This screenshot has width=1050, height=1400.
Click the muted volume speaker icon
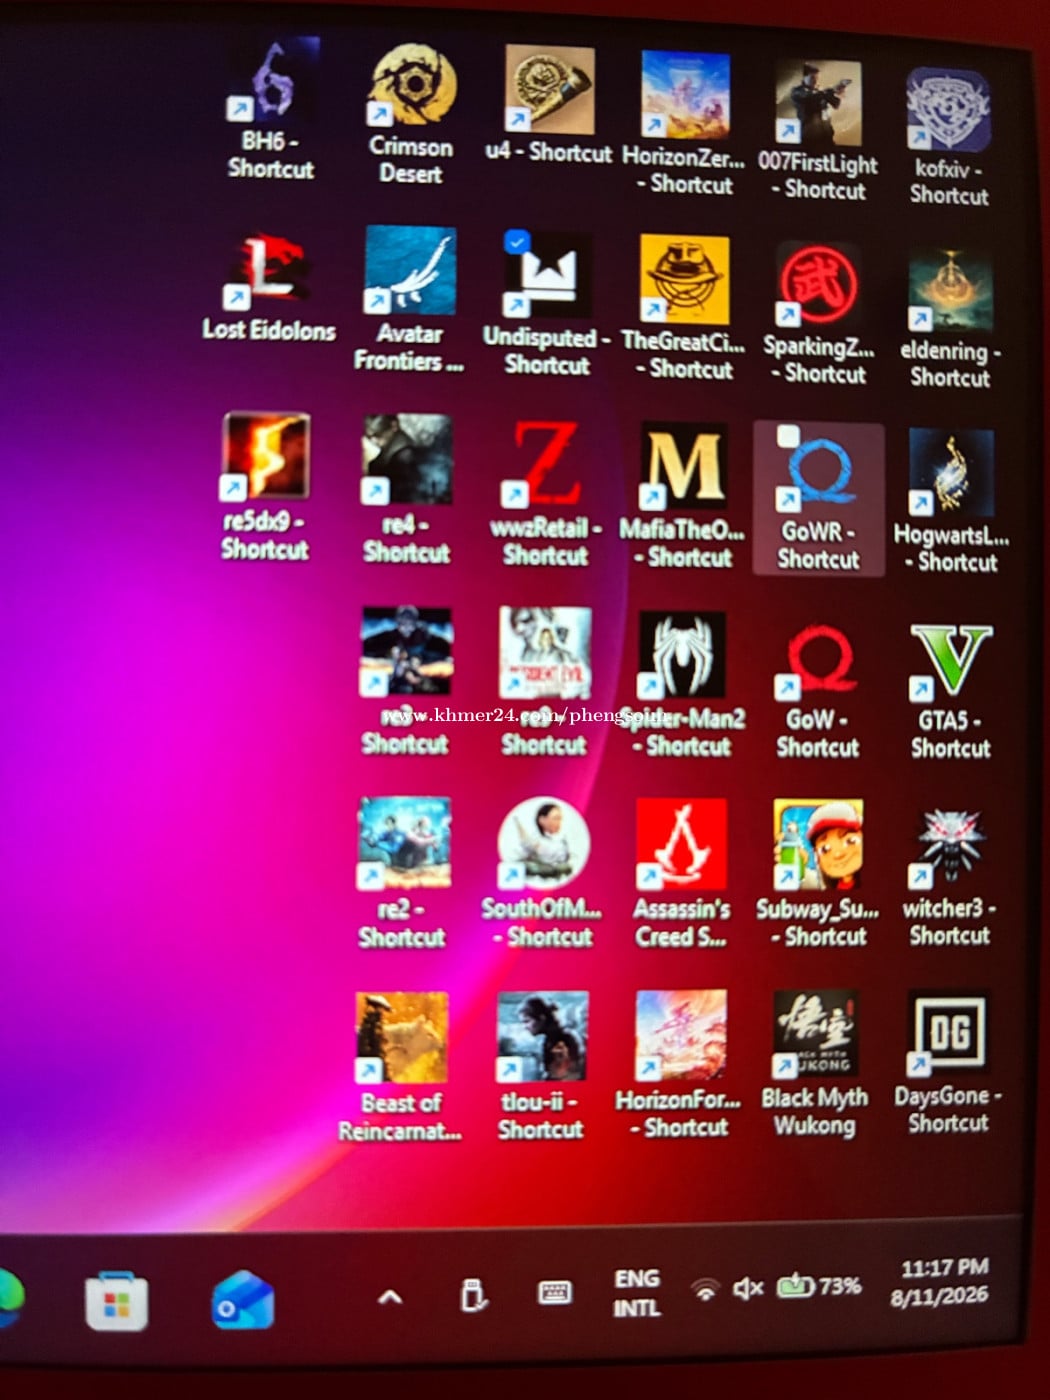(x=748, y=1288)
